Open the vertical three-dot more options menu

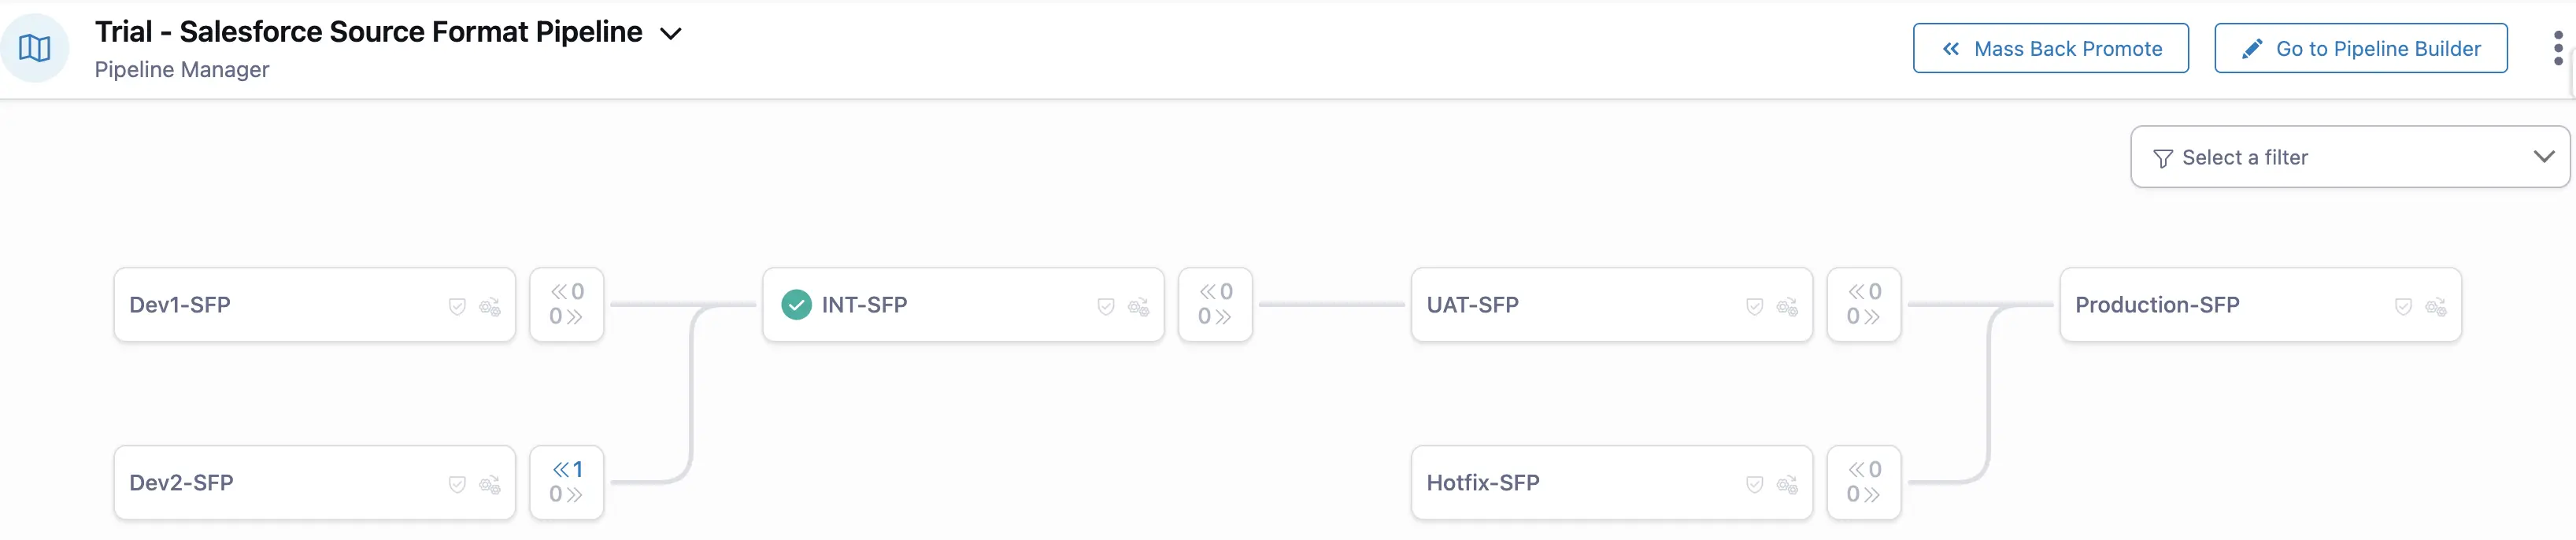[x=2558, y=48]
